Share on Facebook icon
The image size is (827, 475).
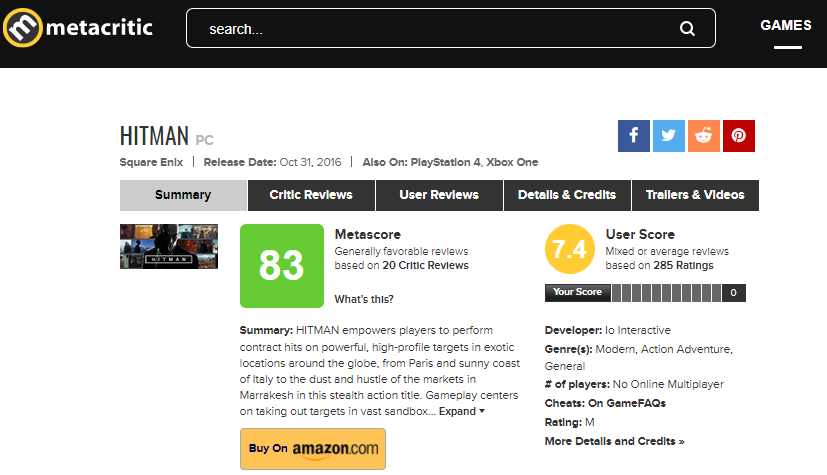633,136
